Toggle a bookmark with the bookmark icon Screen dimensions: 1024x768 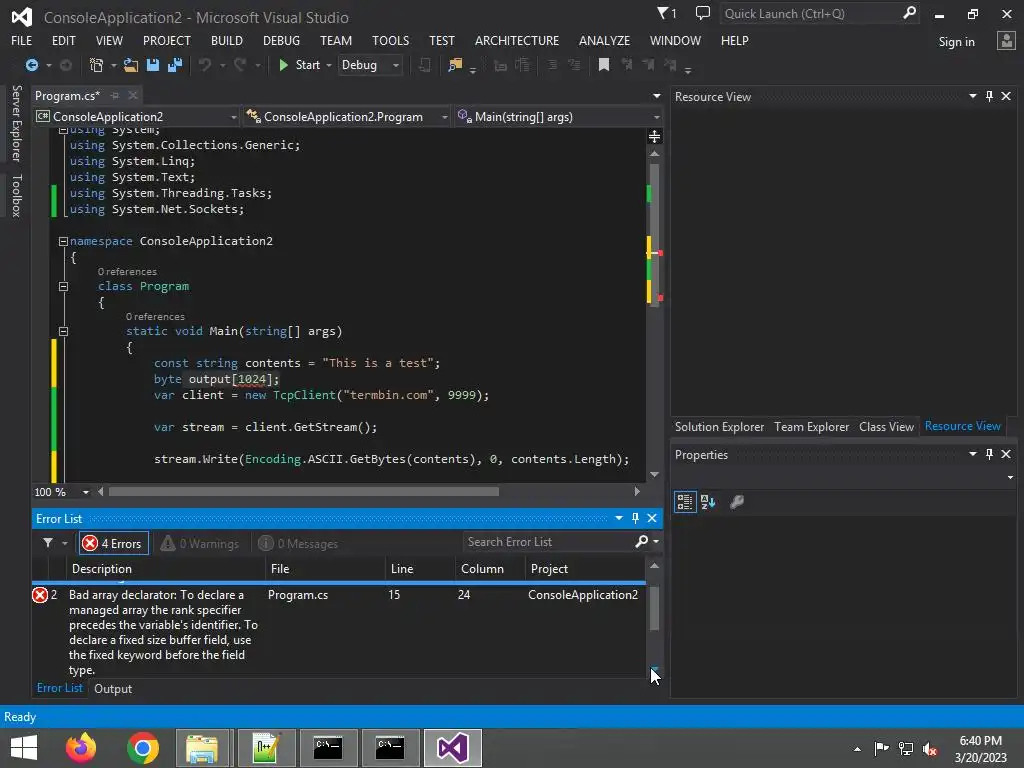(604, 65)
